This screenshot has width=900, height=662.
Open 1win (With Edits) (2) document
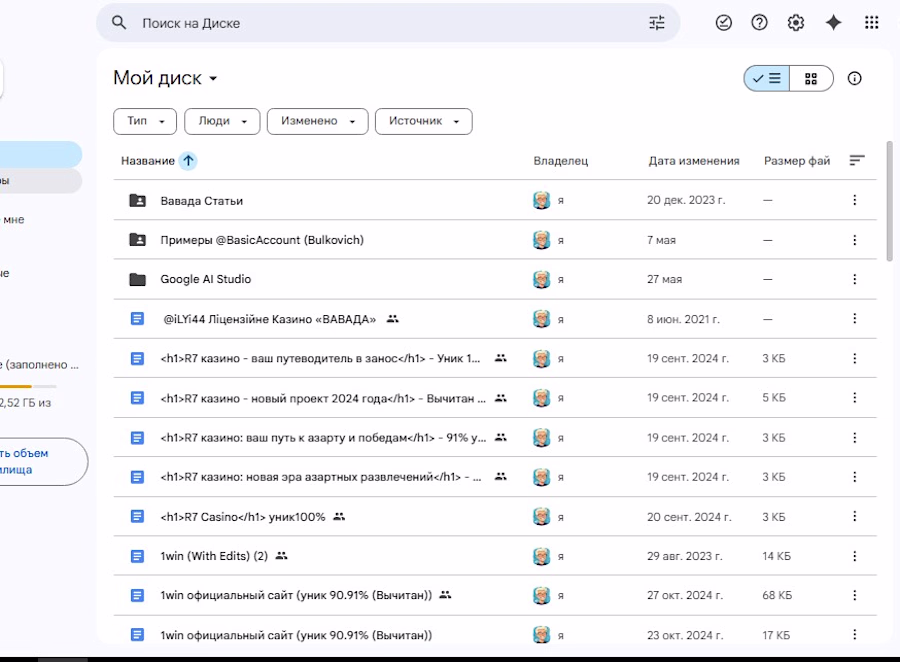(214, 556)
